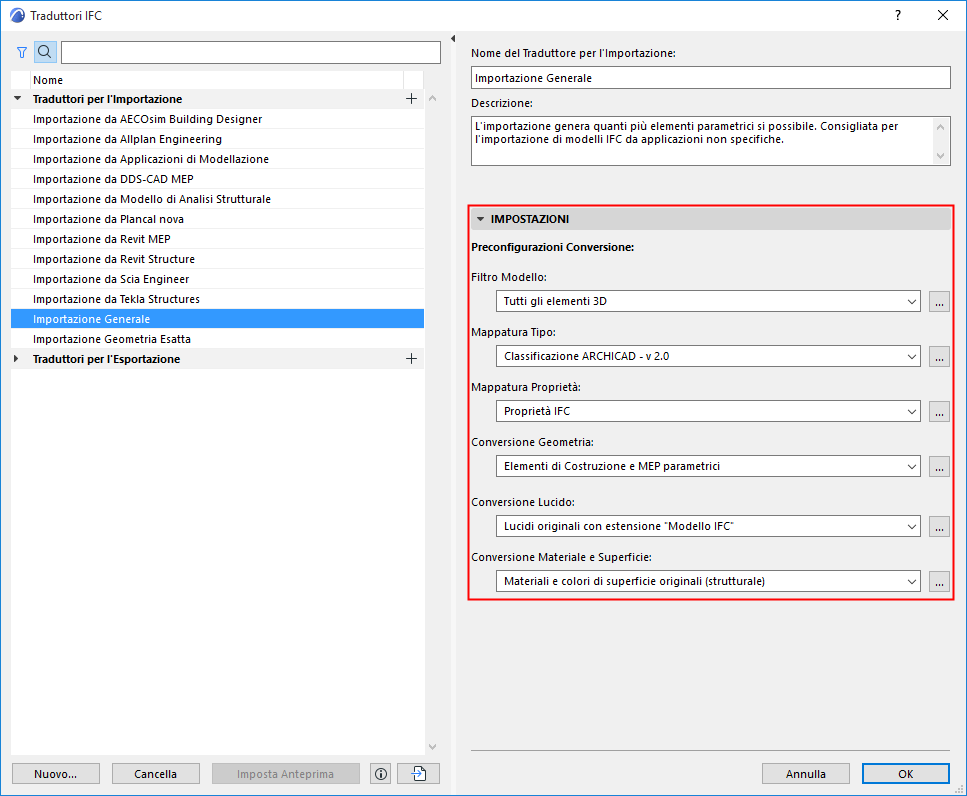This screenshot has height=796, width=967.
Task: Select Importazione da Tekla Structures
Action: click(217, 299)
